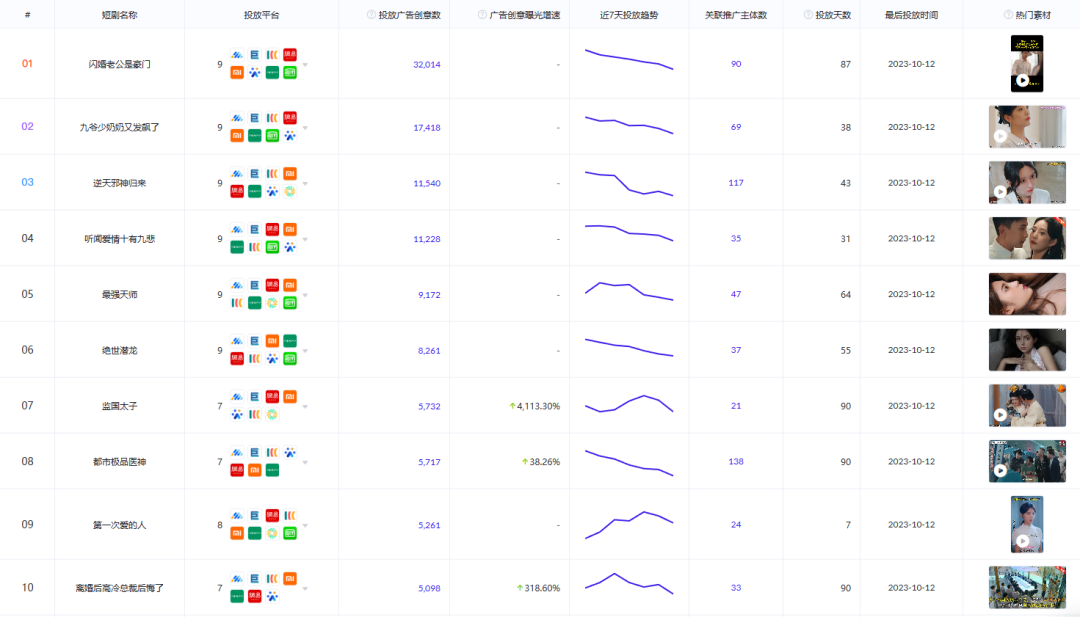
Task: Click the 投放平台 column header
Action: (261, 14)
